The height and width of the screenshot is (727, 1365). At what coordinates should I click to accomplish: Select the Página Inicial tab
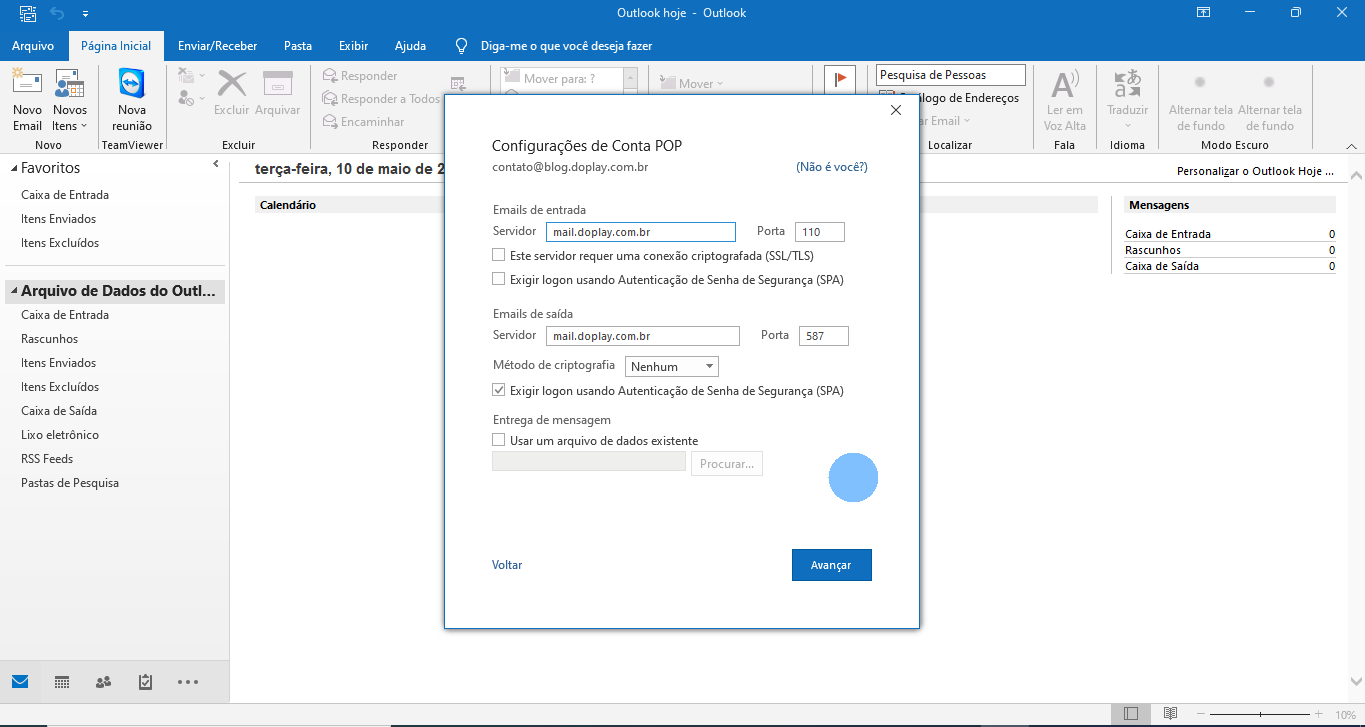coord(116,46)
